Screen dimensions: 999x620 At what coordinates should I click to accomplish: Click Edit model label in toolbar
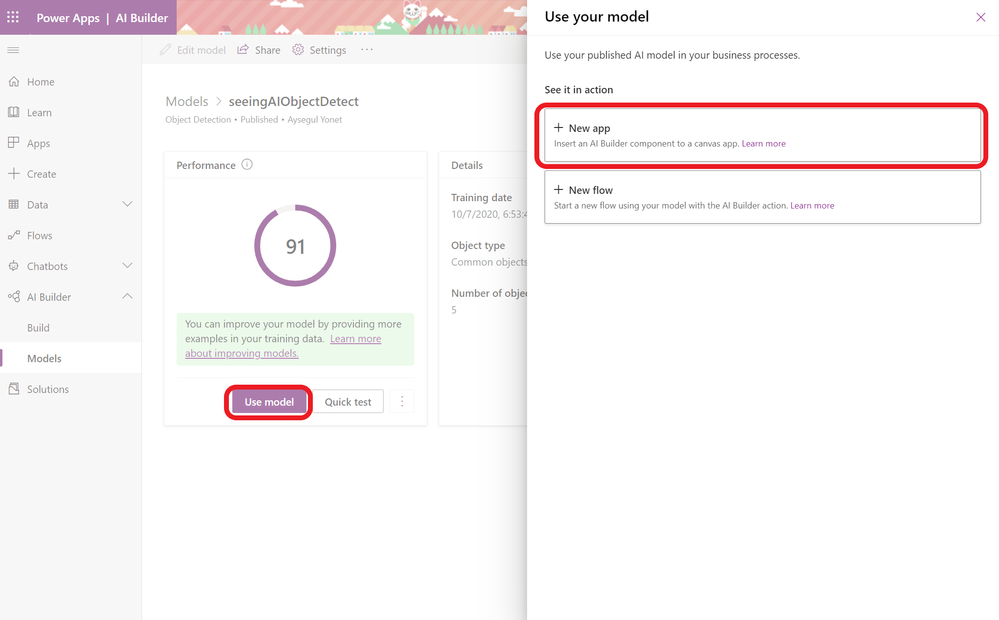click(x=201, y=50)
